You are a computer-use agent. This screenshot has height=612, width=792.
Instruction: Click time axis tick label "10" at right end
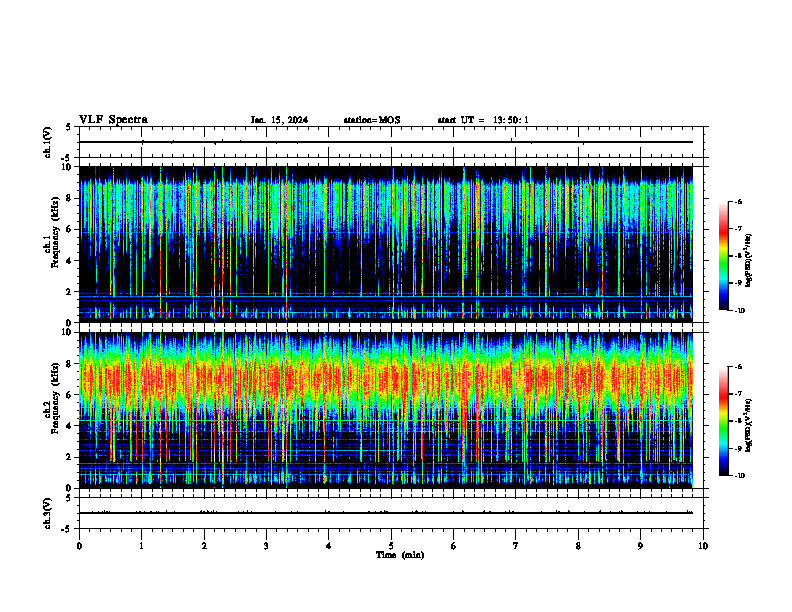(703, 546)
